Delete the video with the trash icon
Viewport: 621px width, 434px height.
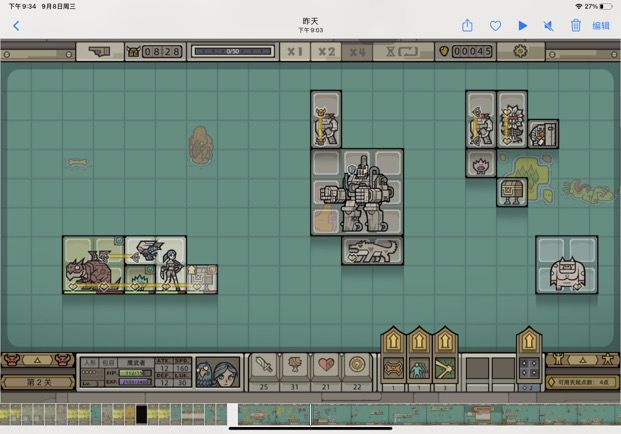[576, 25]
